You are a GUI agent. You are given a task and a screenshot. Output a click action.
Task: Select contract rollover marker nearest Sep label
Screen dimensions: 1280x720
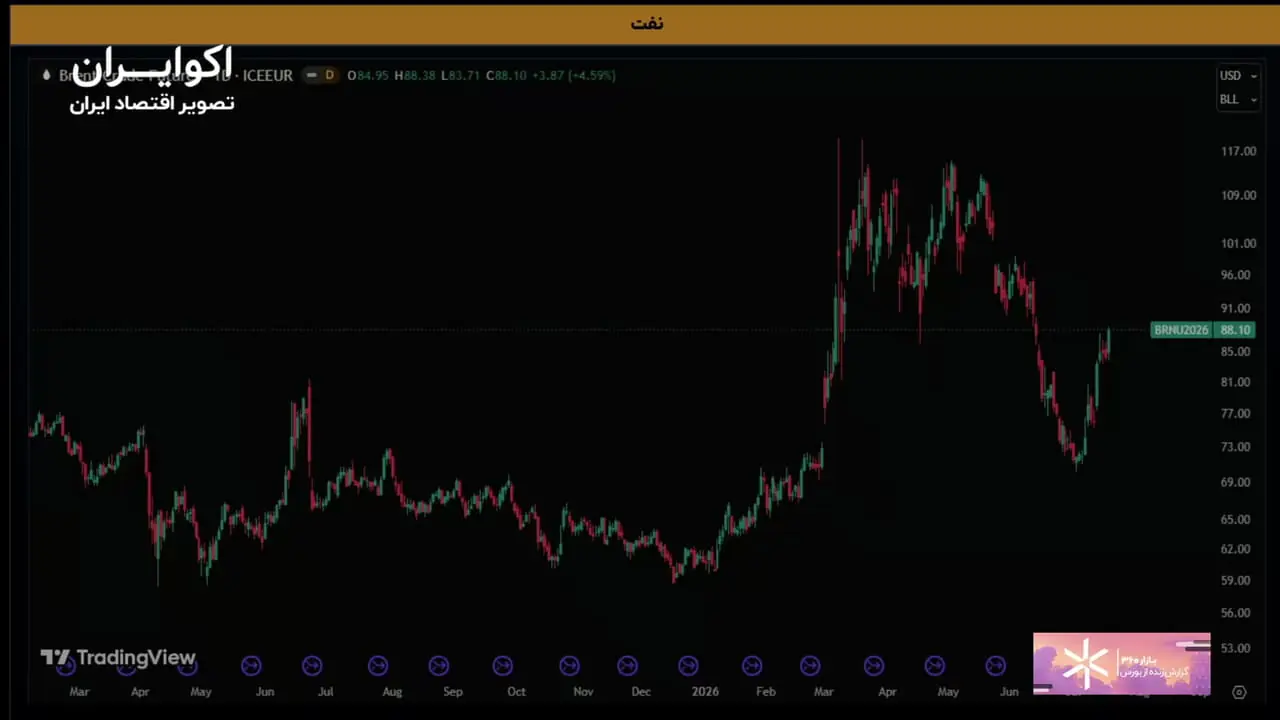pos(439,665)
